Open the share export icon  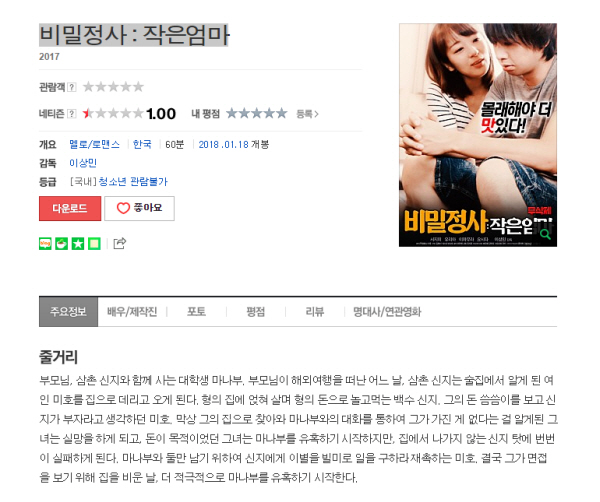pyautogui.click(x=120, y=243)
